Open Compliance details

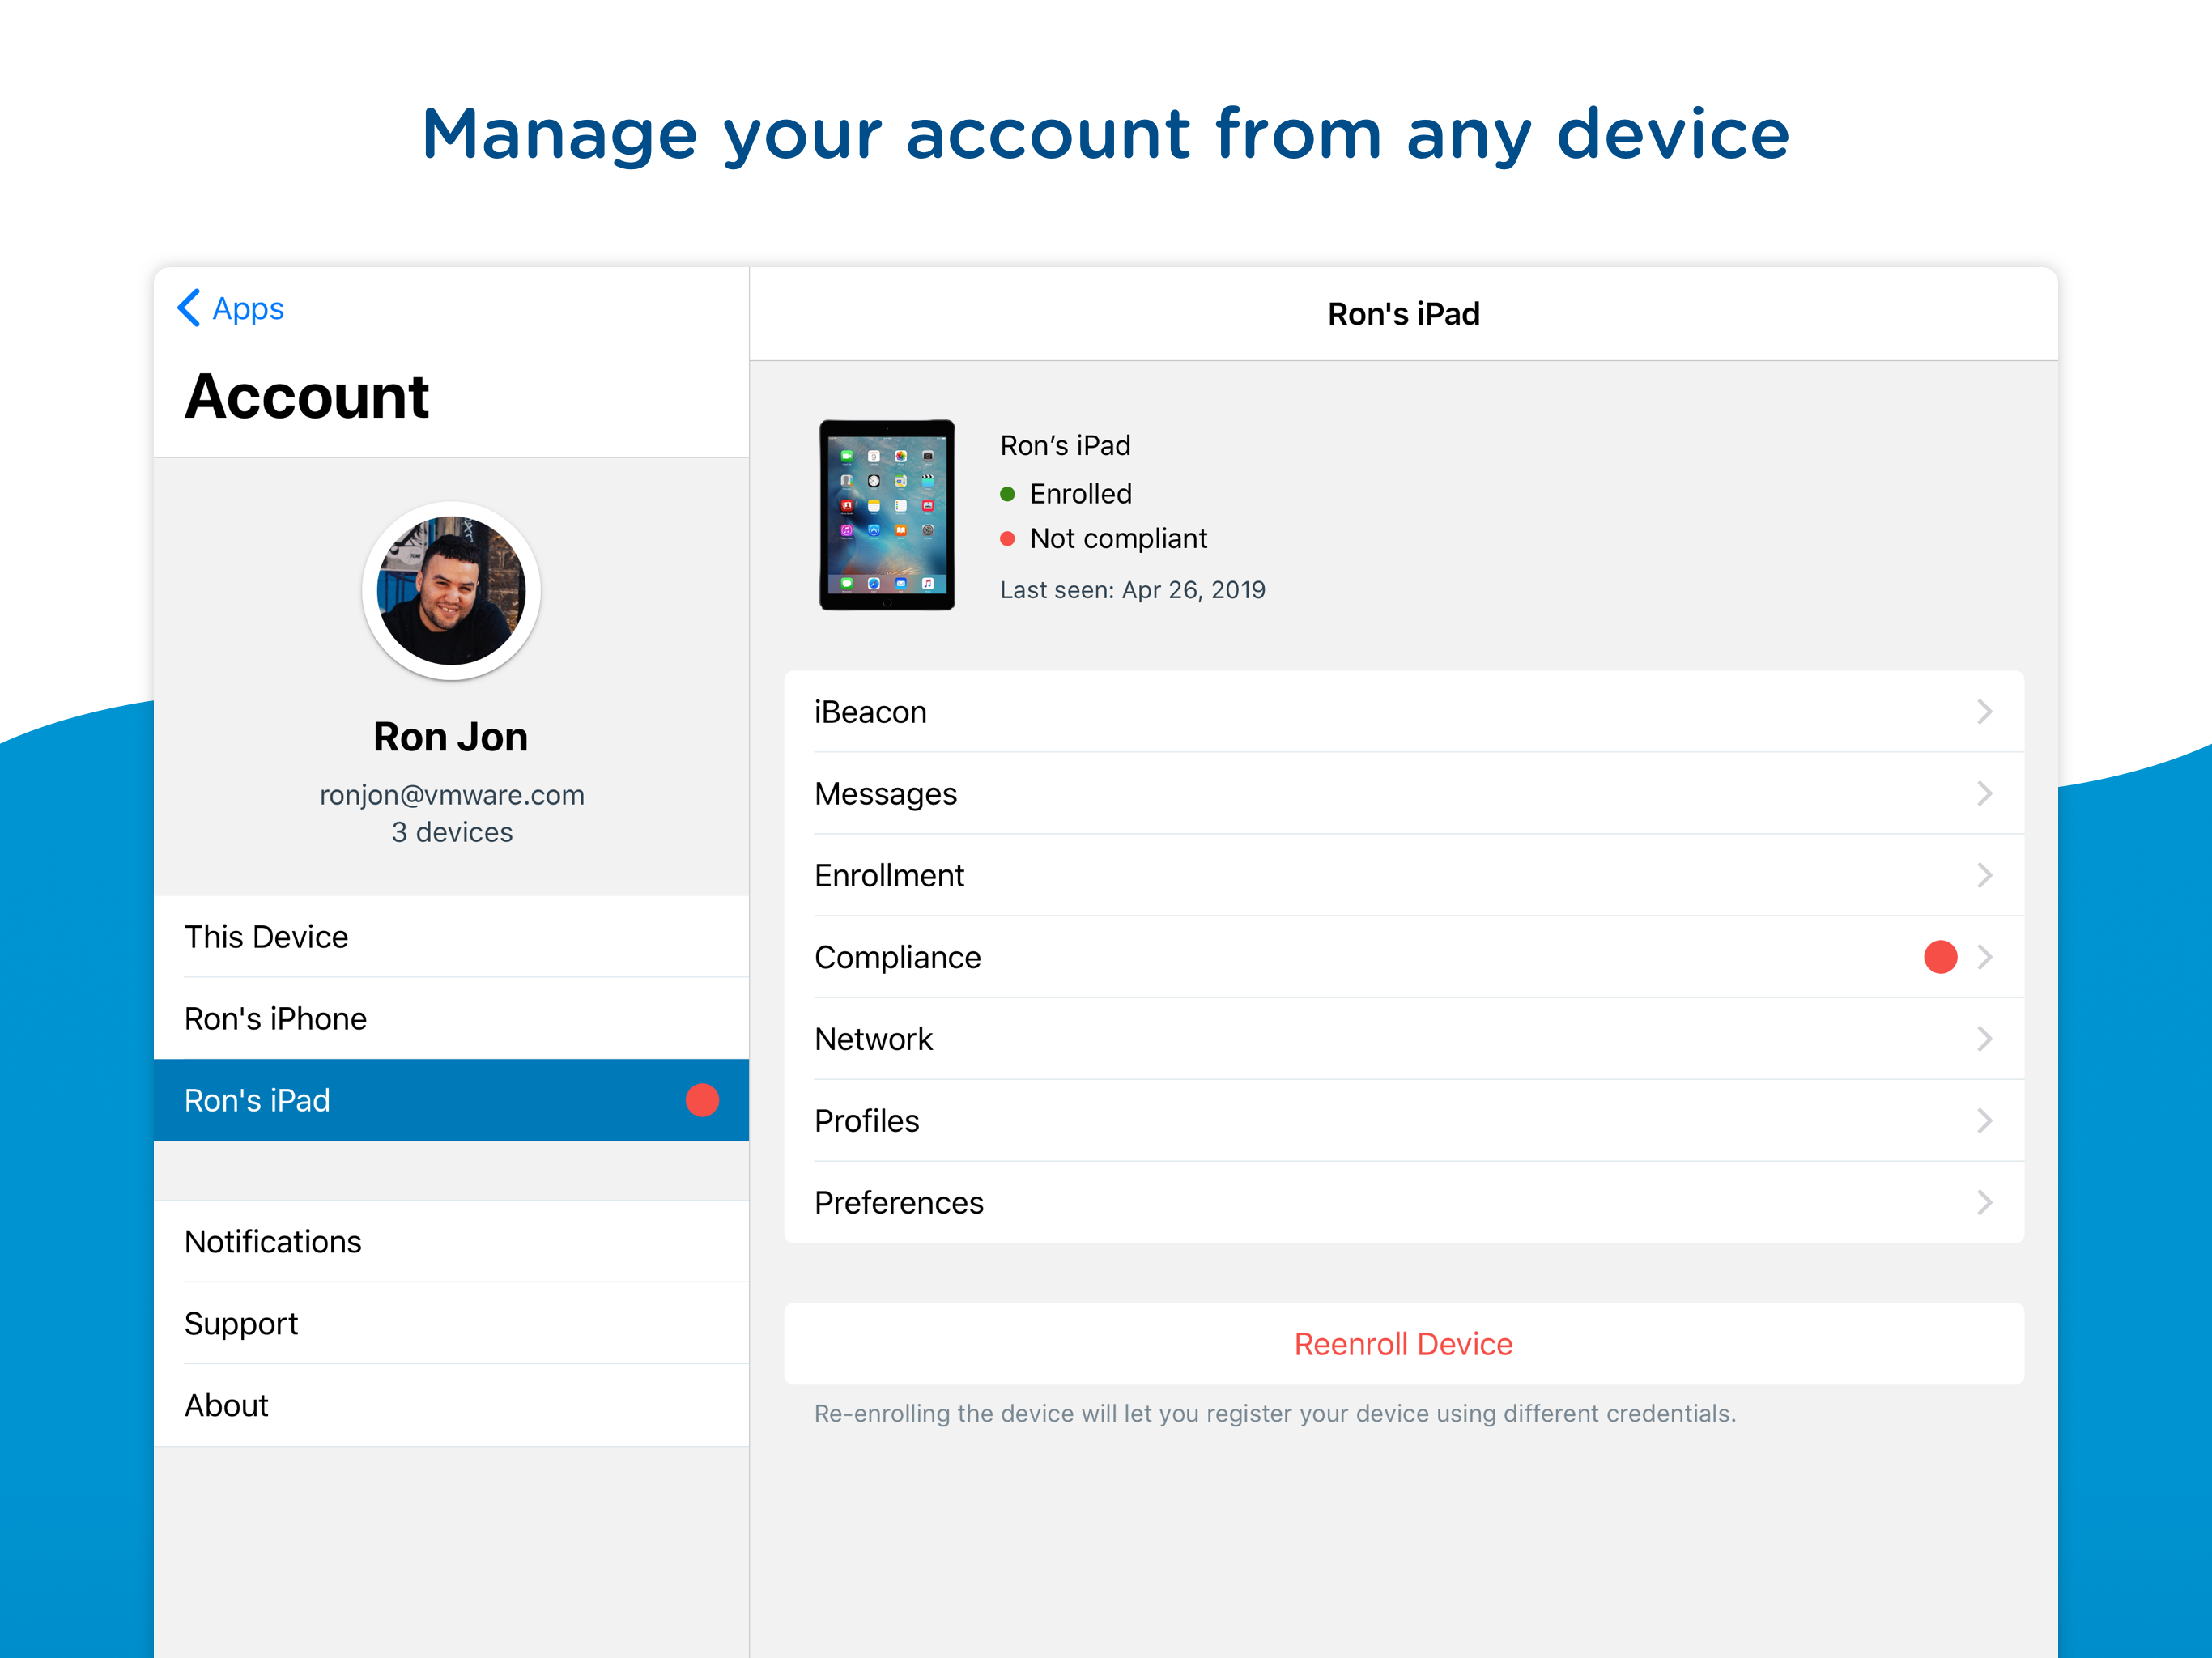(x=898, y=957)
